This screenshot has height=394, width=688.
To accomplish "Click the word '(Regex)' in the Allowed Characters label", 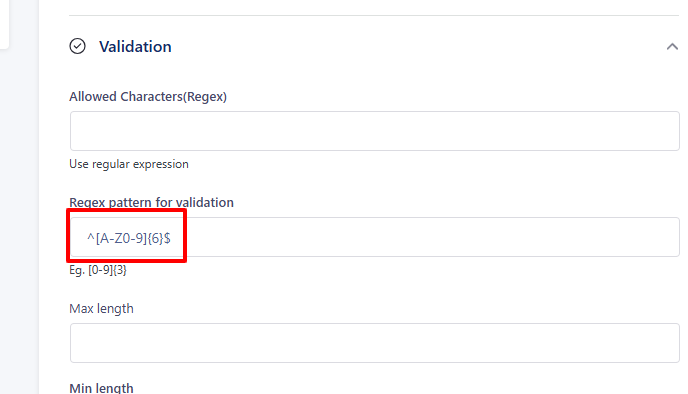I will tap(205, 97).
